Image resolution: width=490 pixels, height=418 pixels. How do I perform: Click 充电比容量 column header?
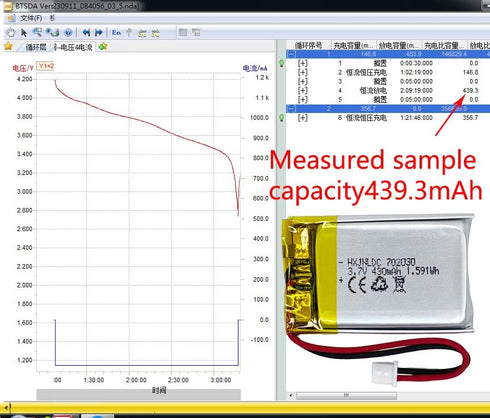pos(444,45)
